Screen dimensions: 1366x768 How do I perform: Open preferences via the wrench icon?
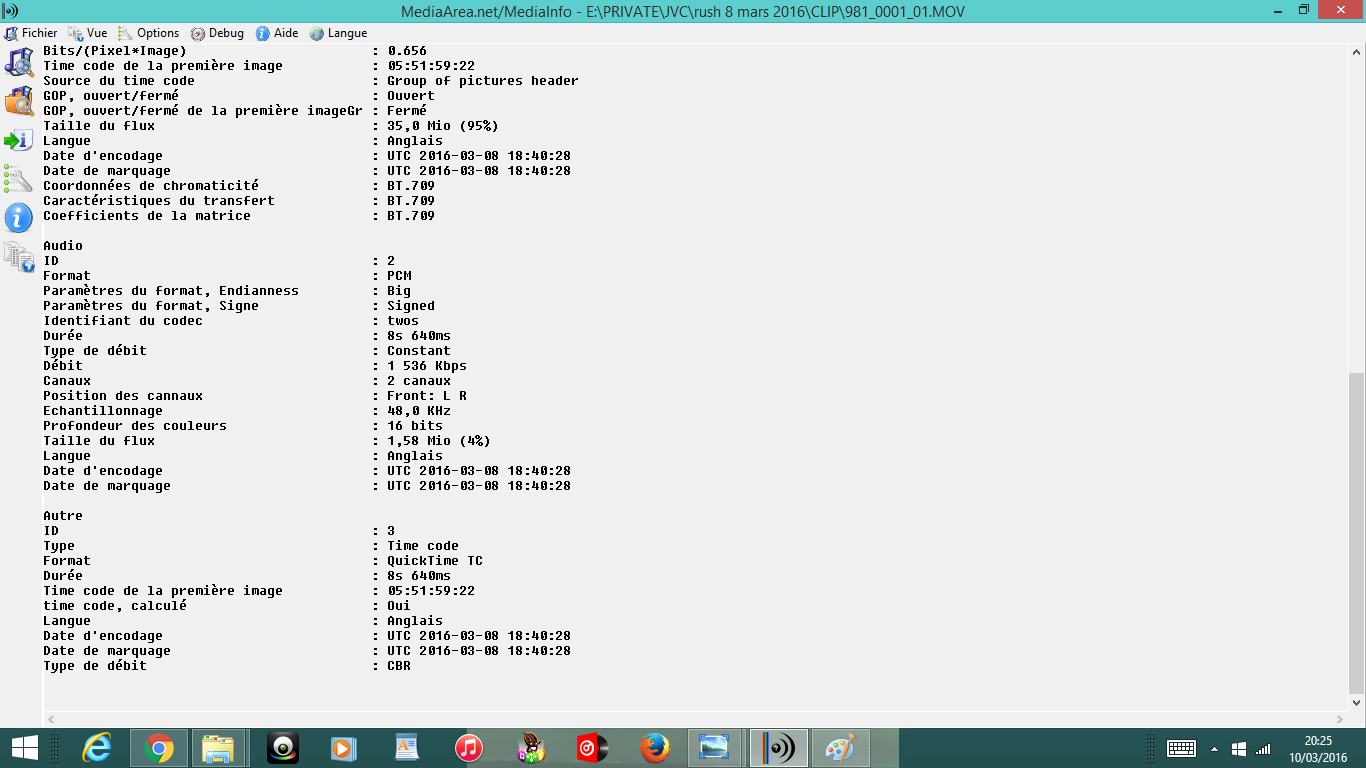click(19, 179)
